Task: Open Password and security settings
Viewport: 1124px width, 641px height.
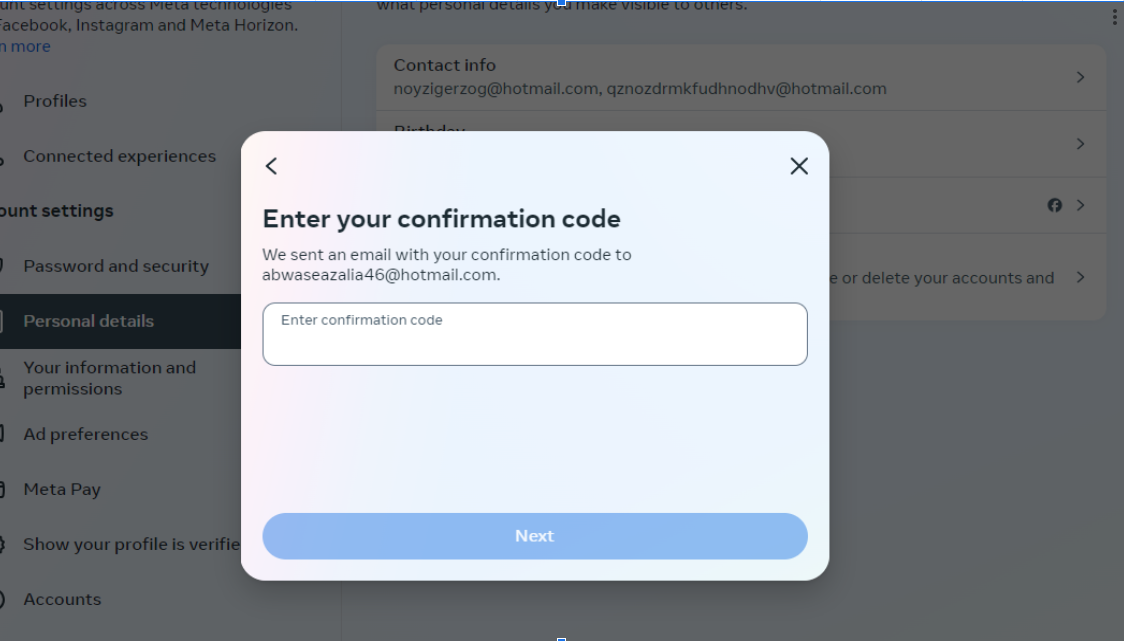Action: tap(116, 266)
